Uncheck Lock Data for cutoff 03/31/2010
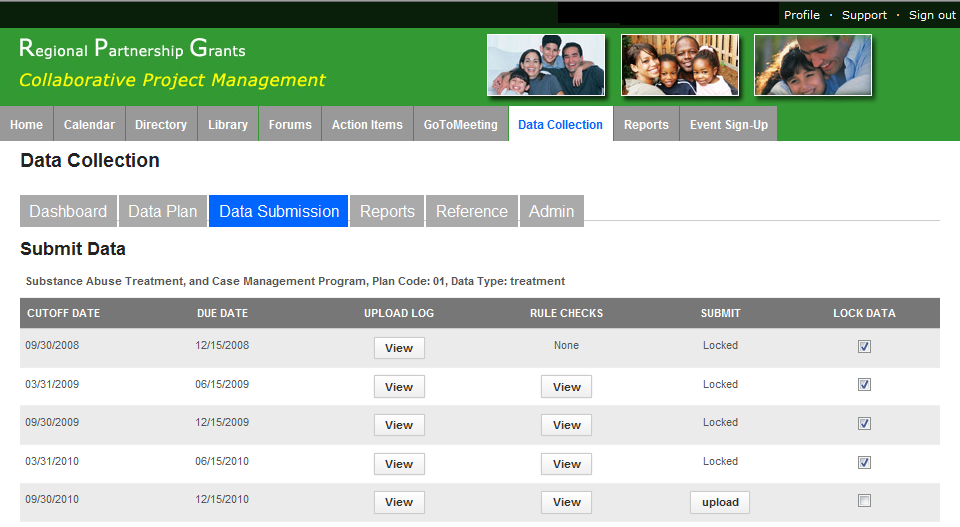The width and height of the screenshot is (960, 527). [864, 462]
